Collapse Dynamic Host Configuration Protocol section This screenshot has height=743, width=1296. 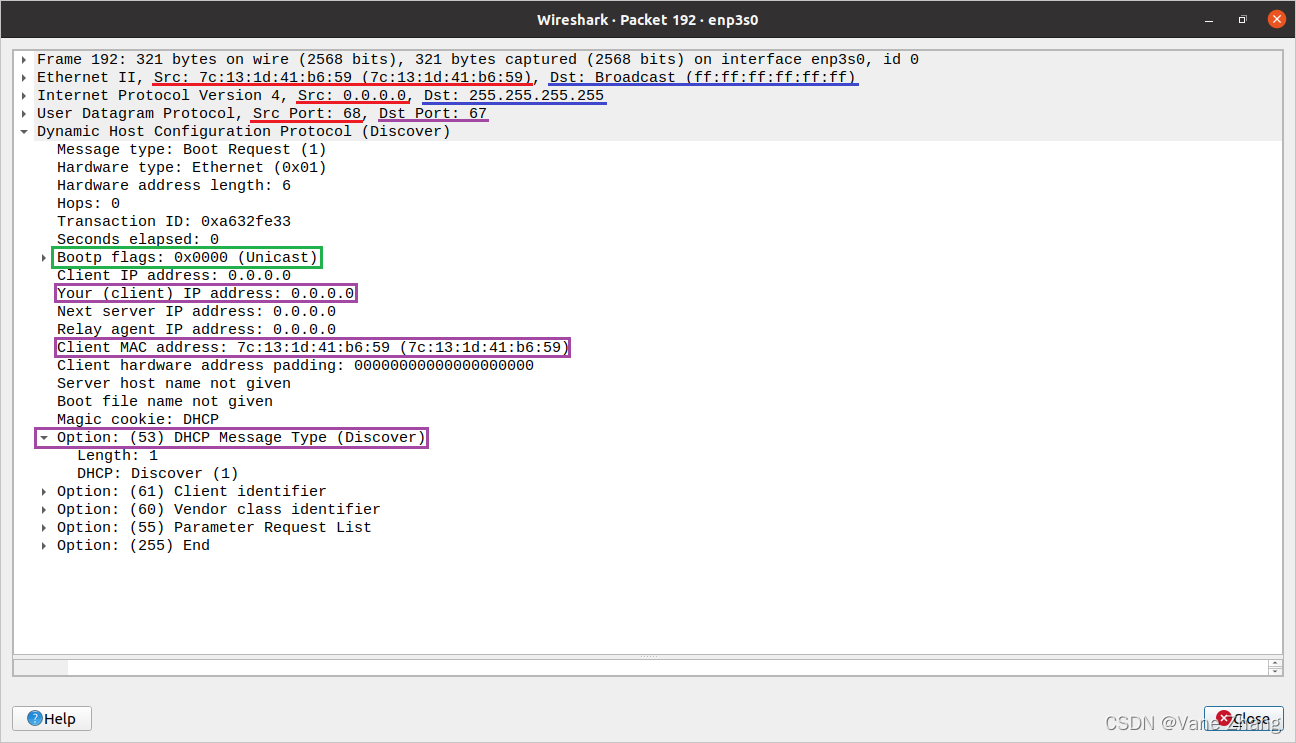click(24, 132)
